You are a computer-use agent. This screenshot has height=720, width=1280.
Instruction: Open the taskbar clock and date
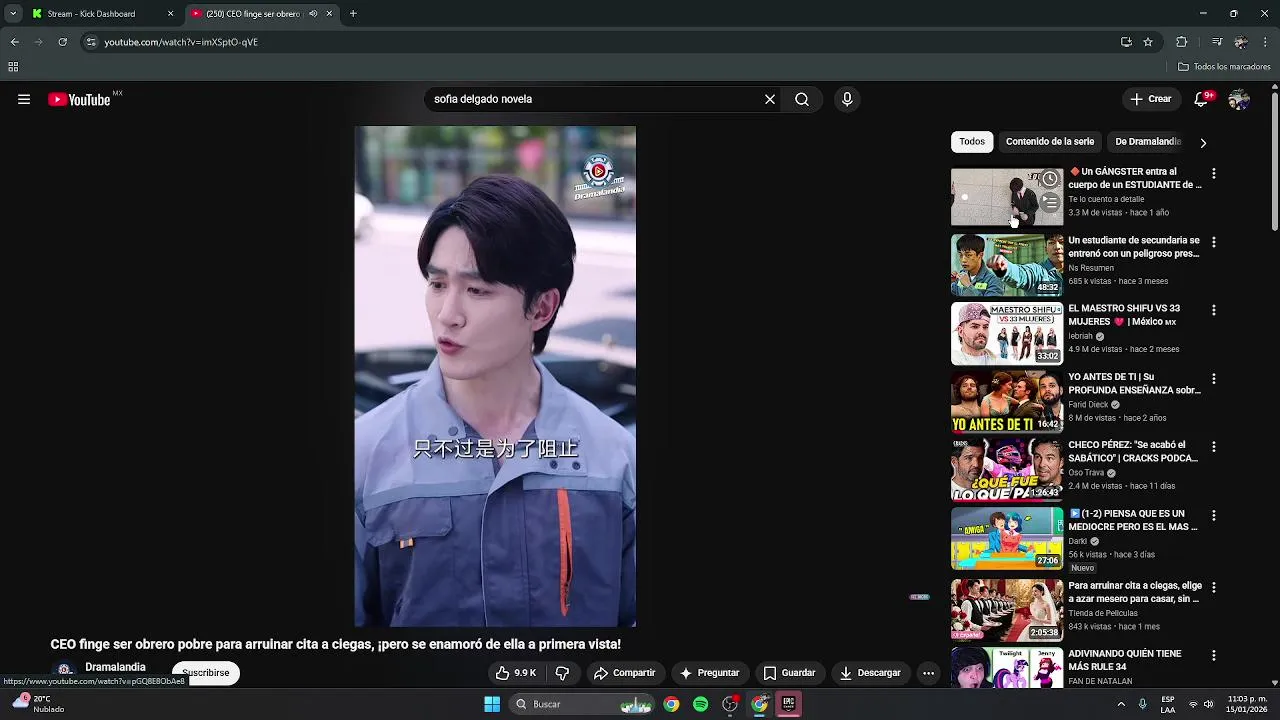pos(1248,704)
